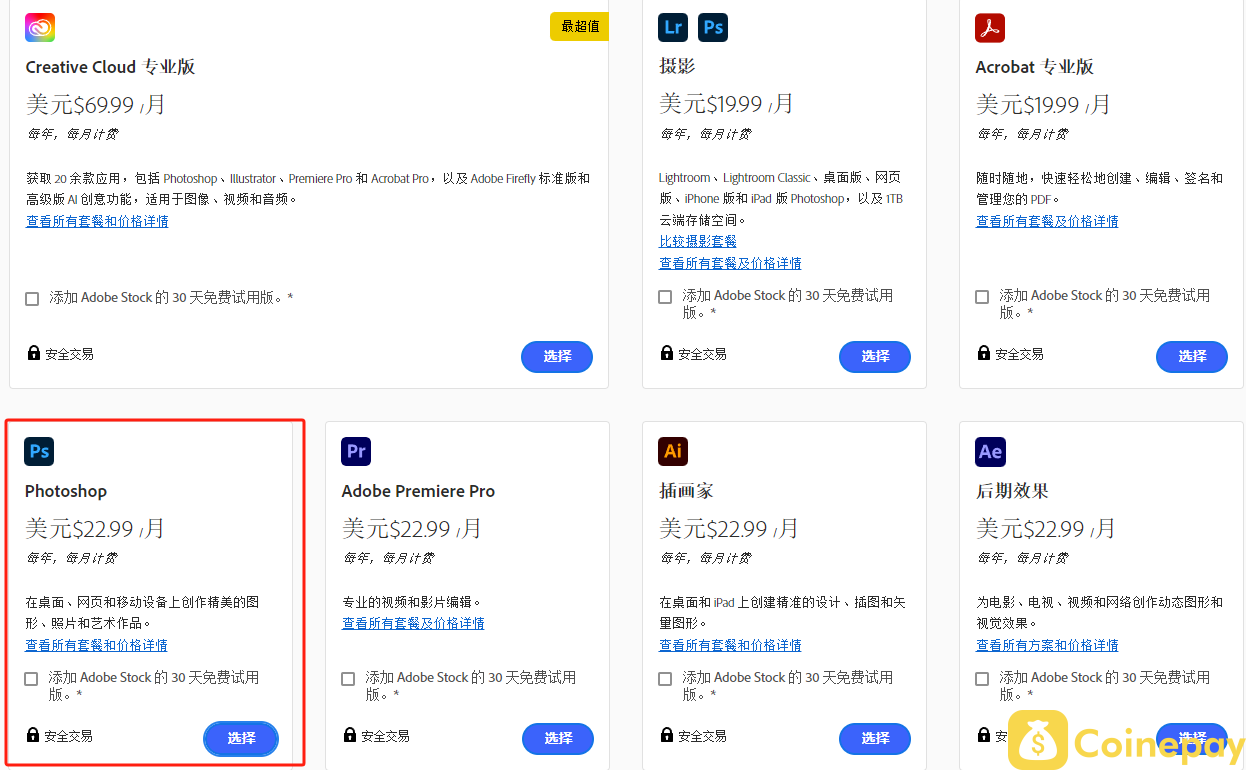Open 查看所有套餐和价格详情 under Creative Cloud
Screen dimensions: 1246x770
coord(97,222)
